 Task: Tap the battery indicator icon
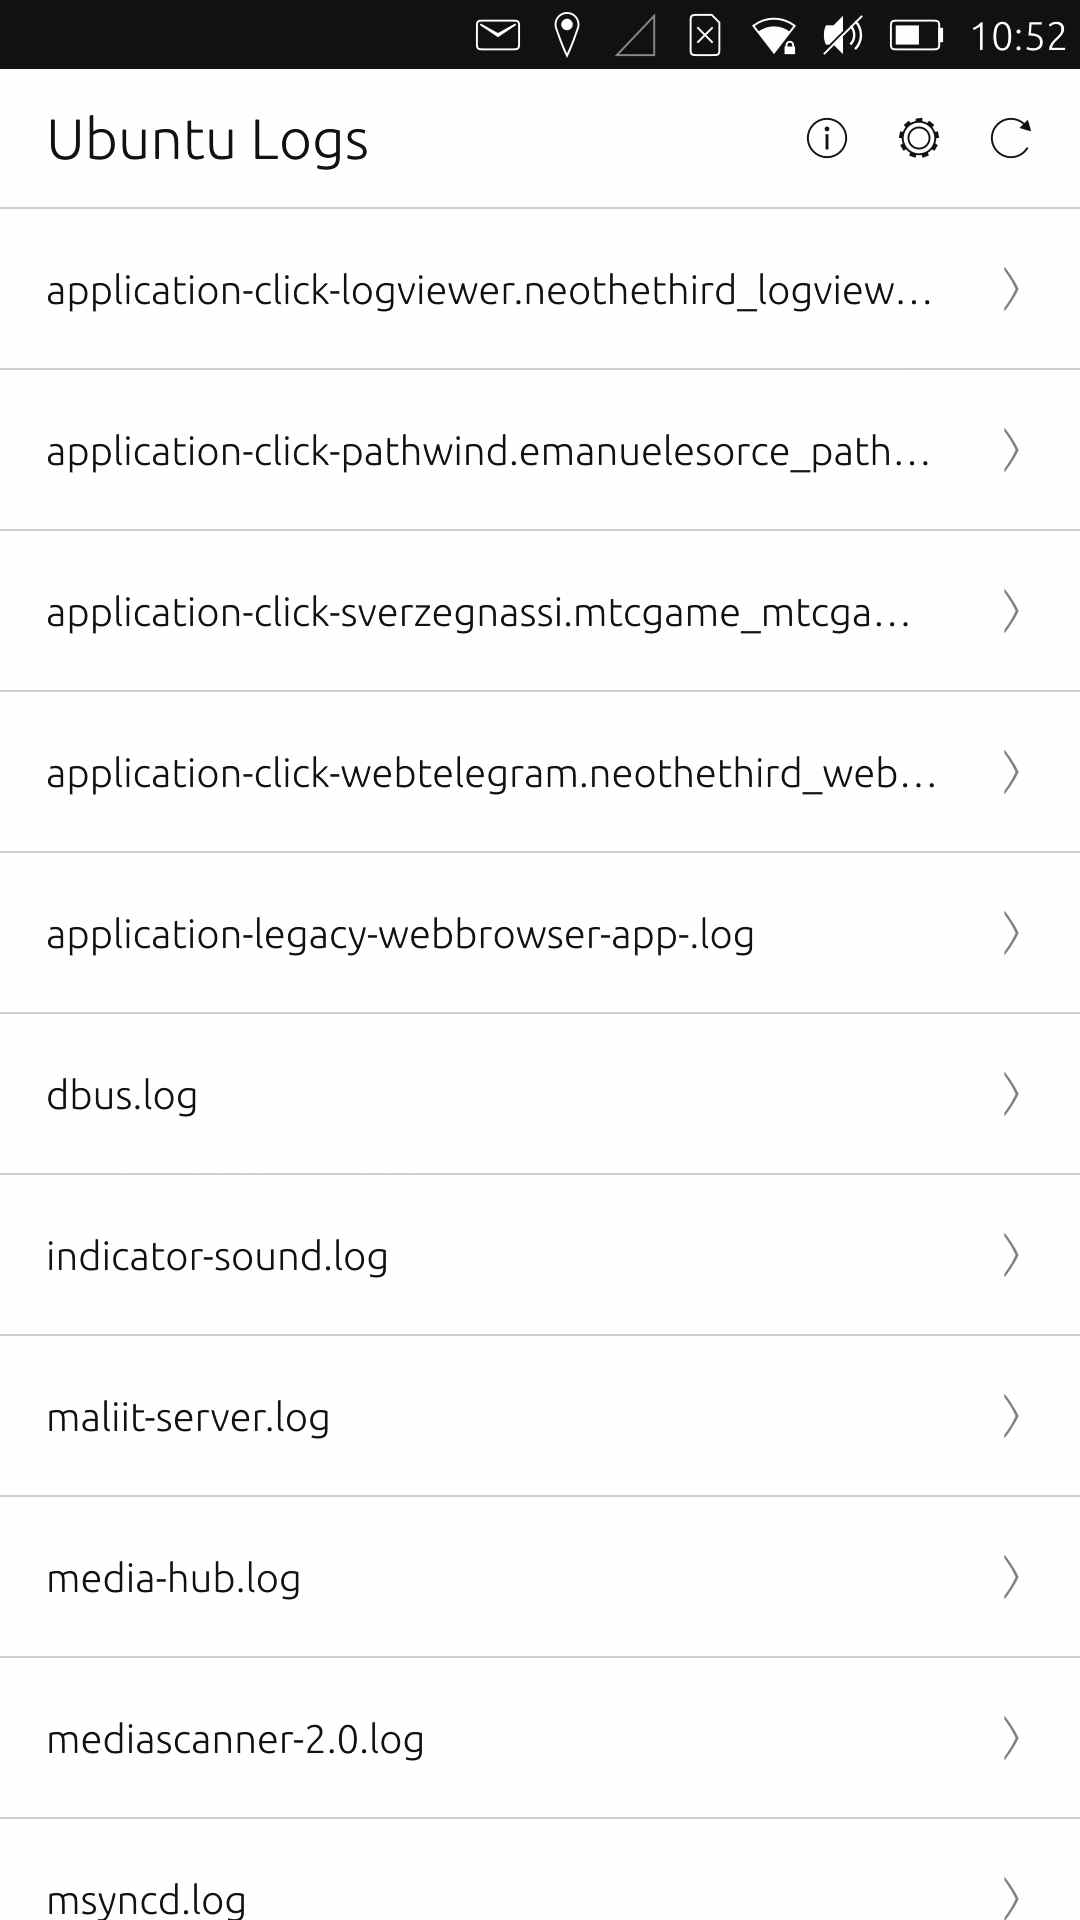tap(916, 36)
